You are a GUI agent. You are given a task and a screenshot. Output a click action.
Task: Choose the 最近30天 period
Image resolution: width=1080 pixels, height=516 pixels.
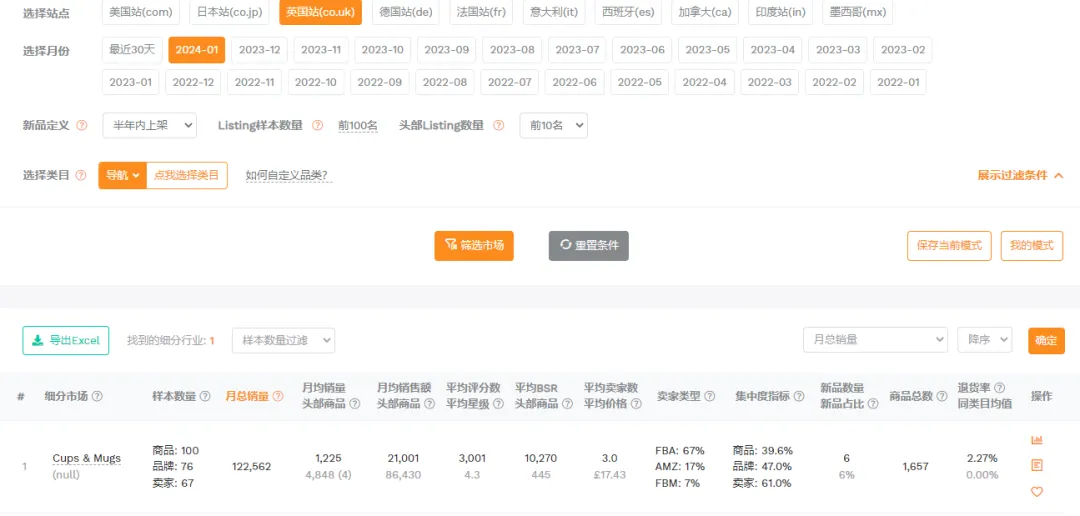[132, 50]
